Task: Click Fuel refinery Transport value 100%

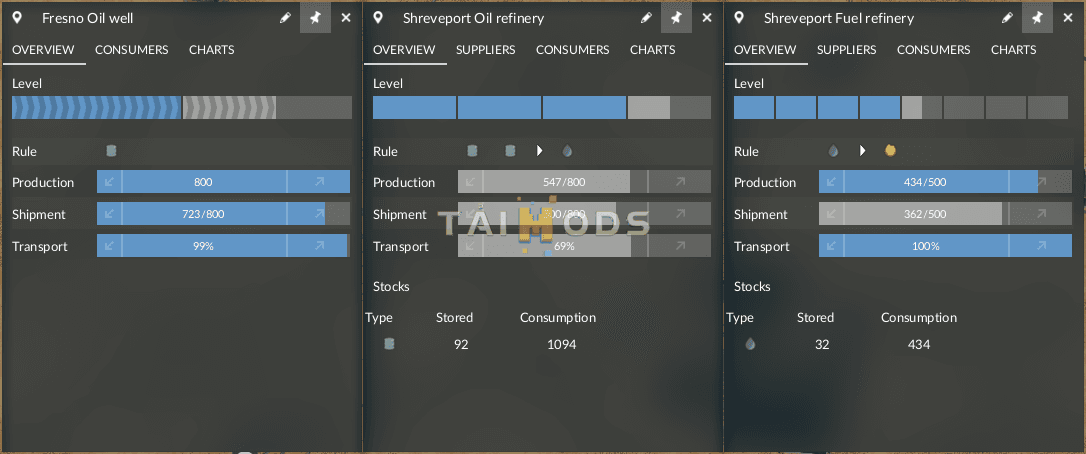Action: click(925, 246)
